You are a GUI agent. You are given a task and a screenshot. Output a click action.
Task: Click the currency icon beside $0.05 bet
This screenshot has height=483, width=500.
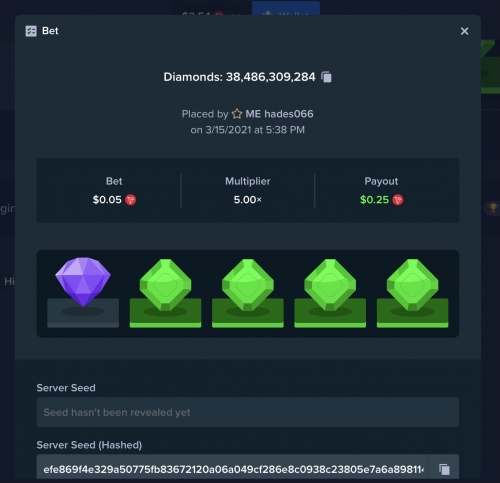(x=130, y=200)
